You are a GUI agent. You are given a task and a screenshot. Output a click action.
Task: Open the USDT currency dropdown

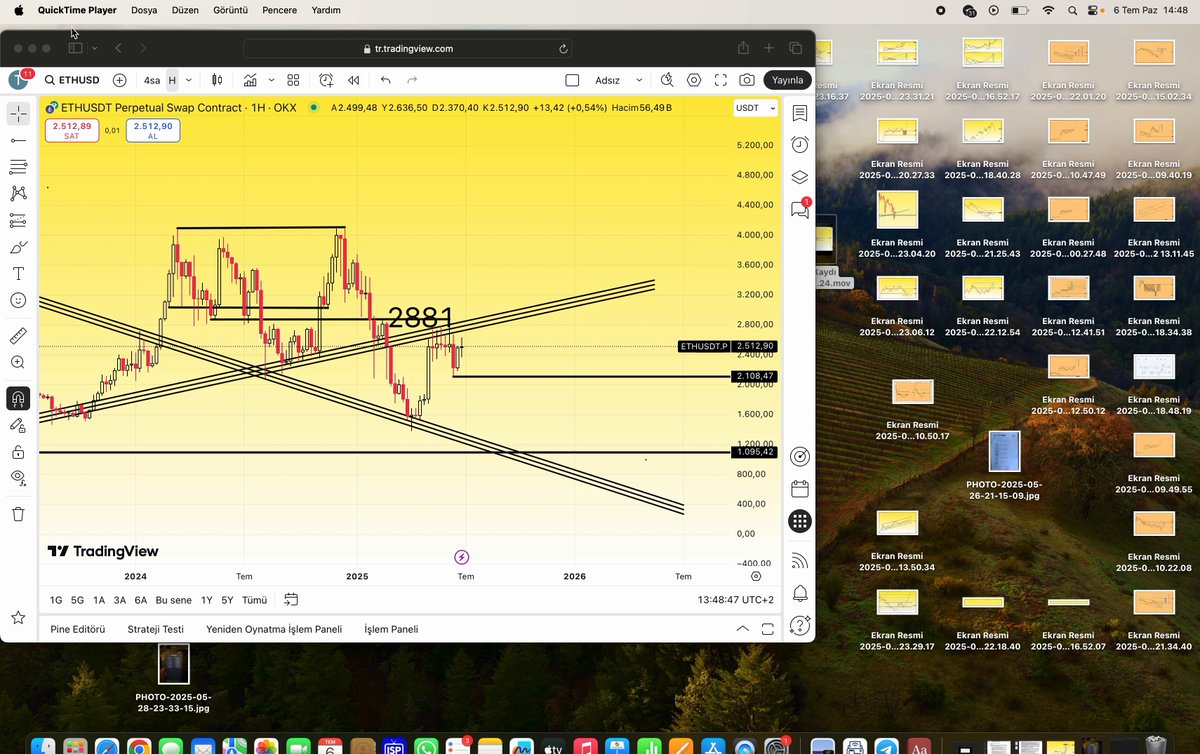(x=755, y=107)
